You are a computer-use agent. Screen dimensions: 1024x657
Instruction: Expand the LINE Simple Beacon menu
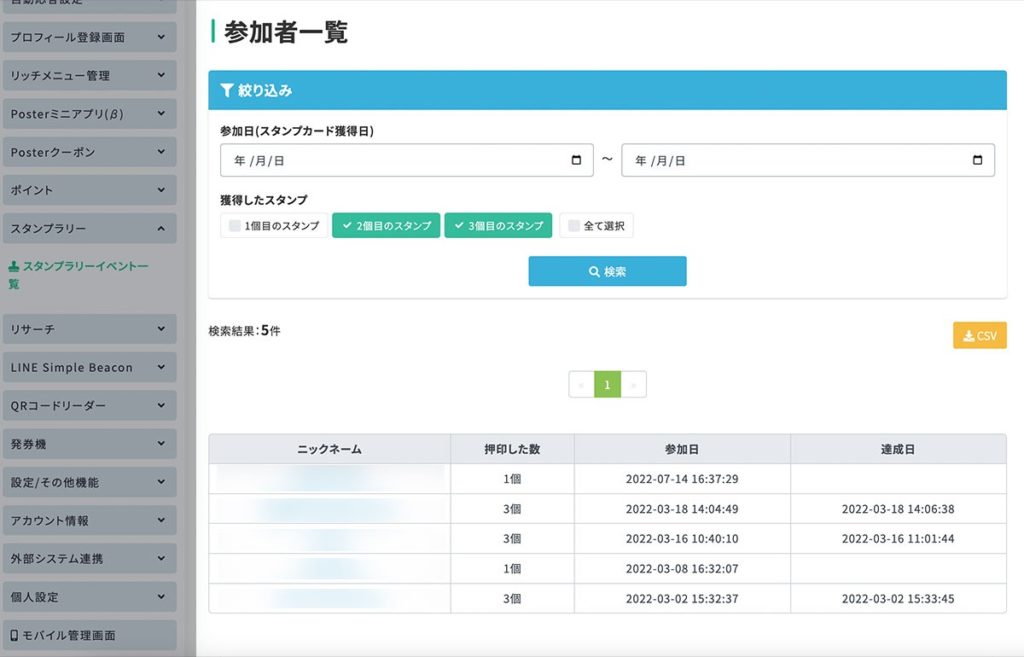click(x=89, y=368)
